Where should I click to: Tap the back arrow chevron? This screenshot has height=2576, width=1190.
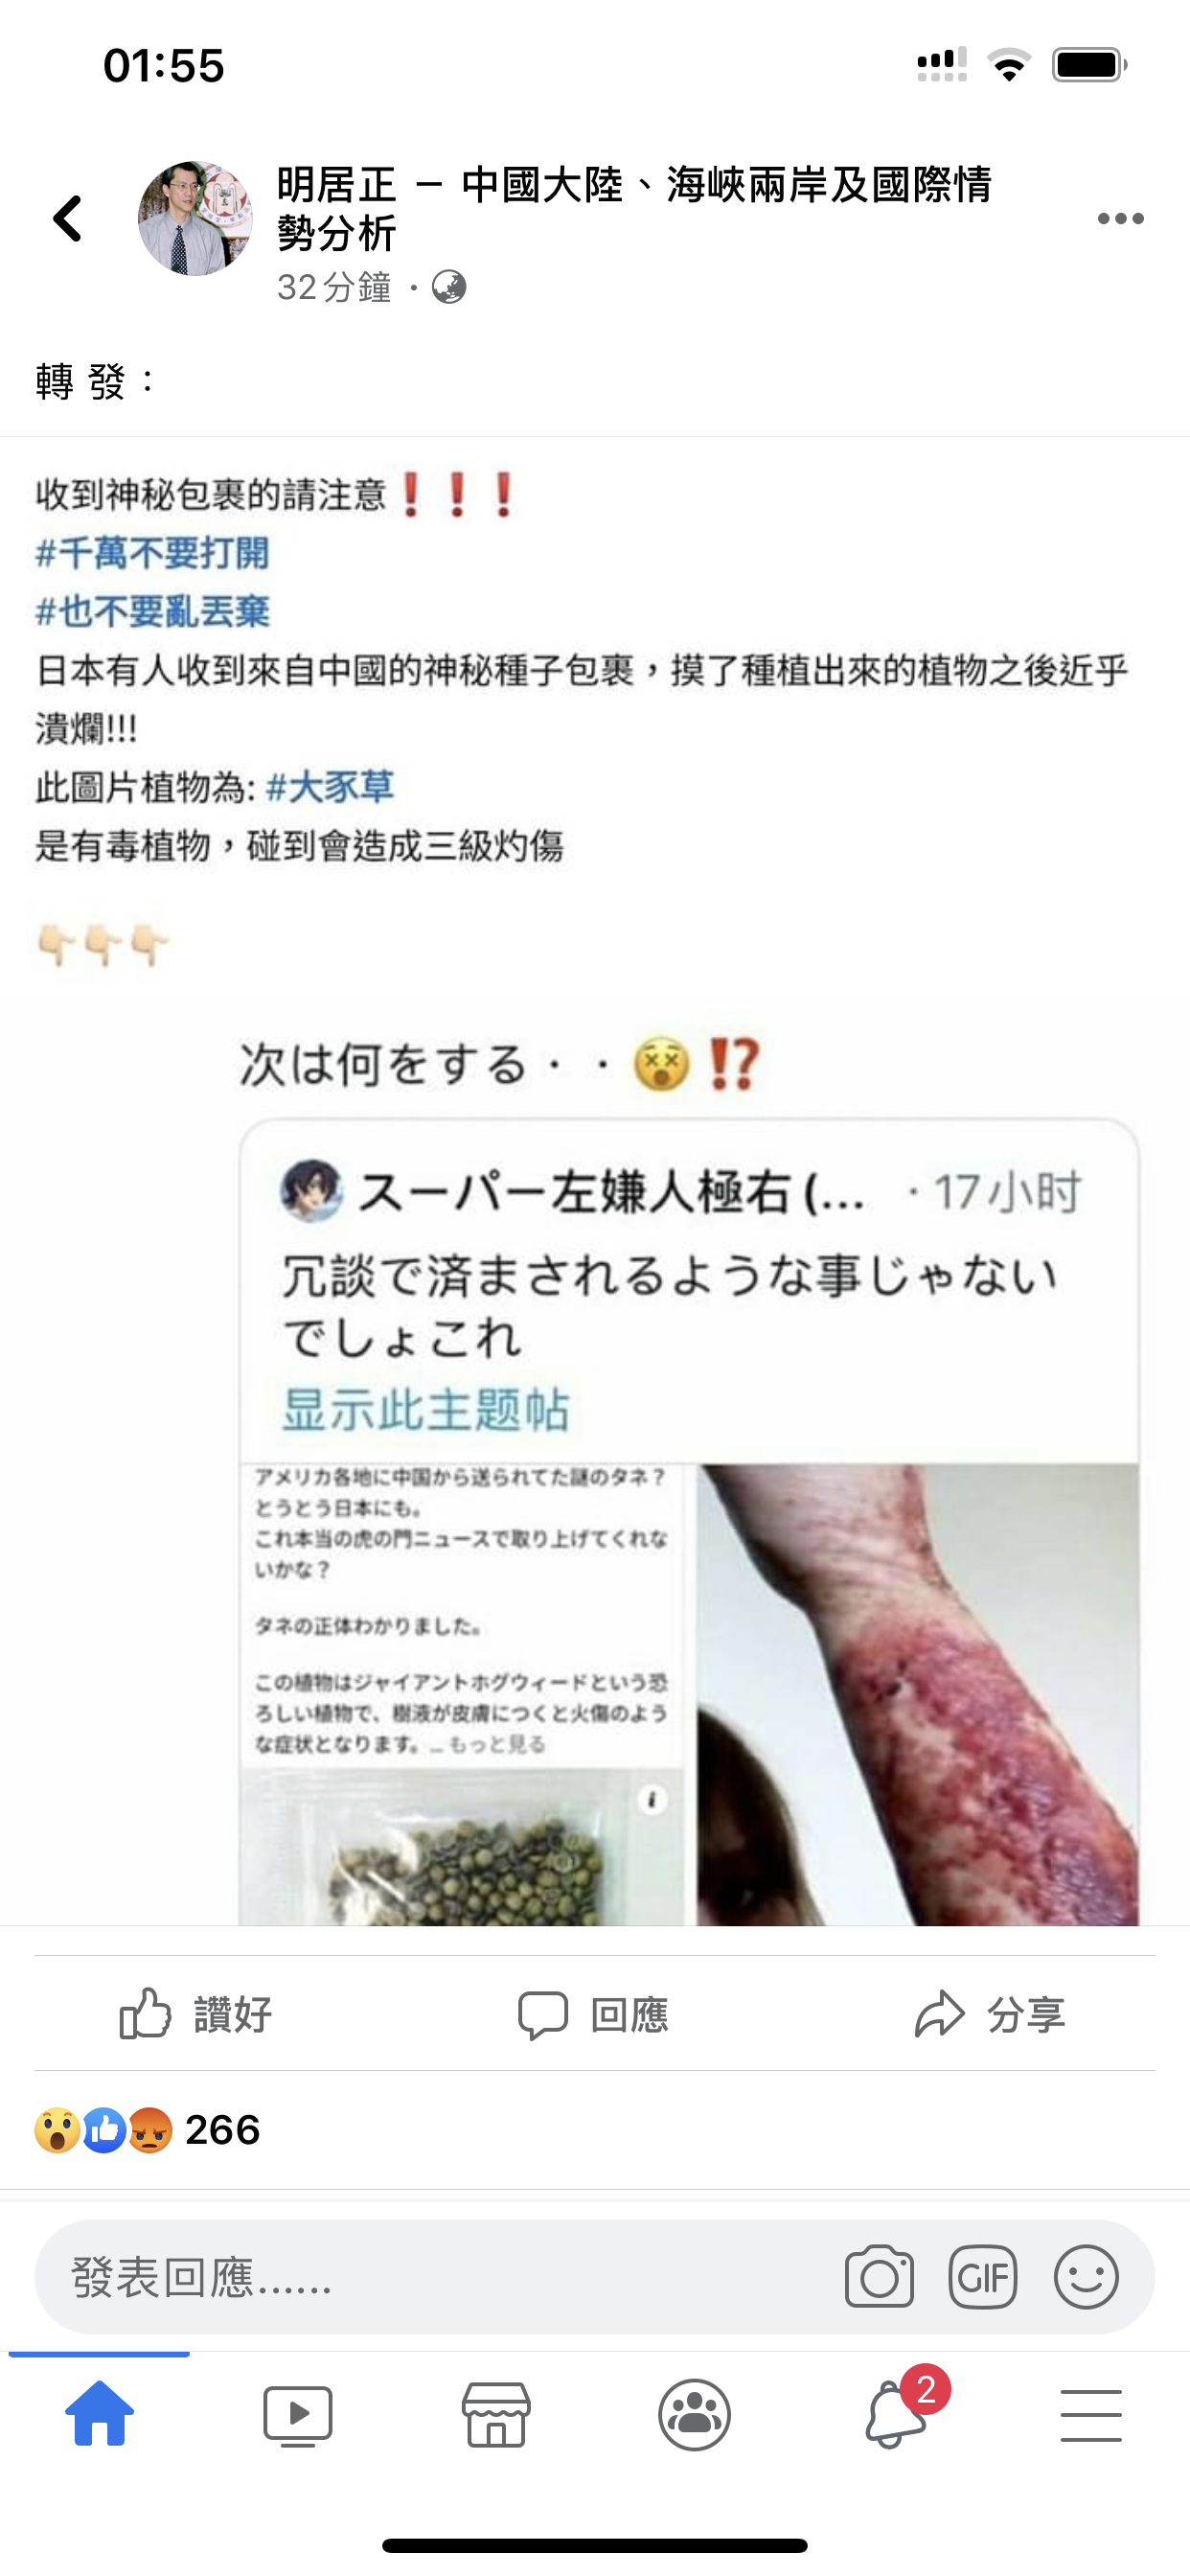pyautogui.click(x=68, y=218)
